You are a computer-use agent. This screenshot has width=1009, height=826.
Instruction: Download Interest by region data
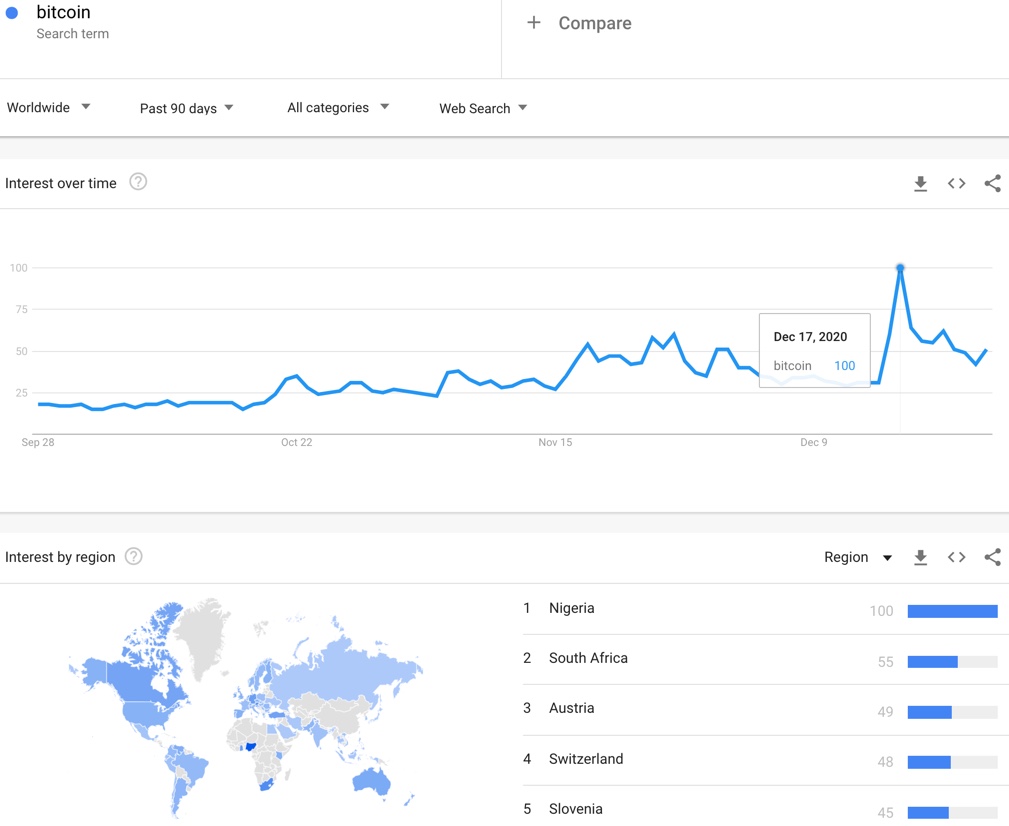[x=920, y=558]
